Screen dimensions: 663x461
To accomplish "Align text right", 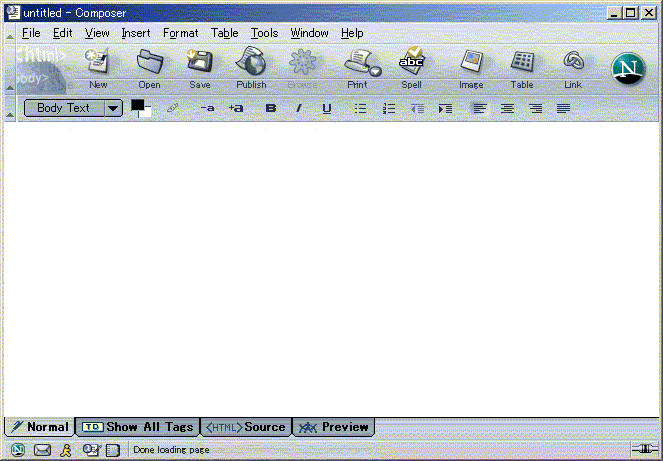I will 535,109.
